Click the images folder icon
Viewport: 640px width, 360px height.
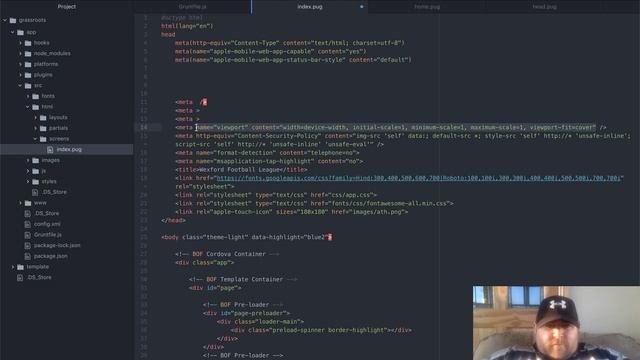pos(36,160)
